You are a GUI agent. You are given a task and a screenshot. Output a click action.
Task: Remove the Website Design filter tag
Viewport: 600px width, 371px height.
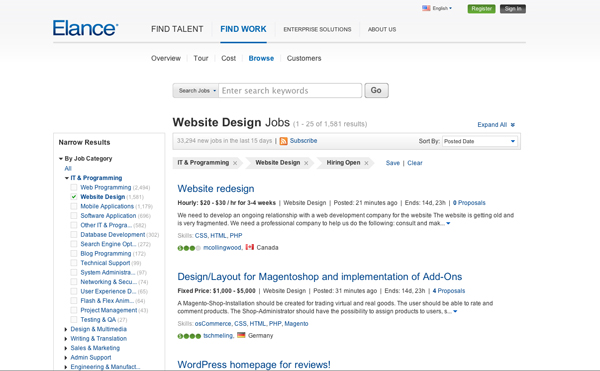point(306,163)
